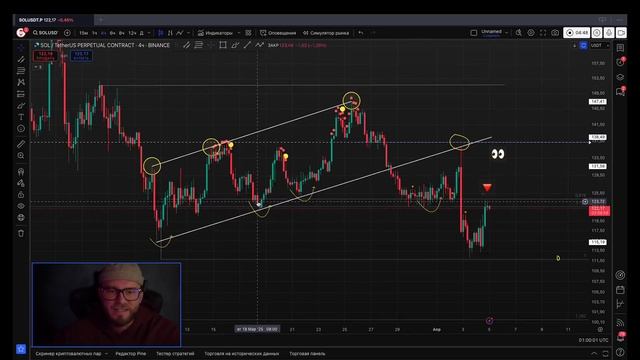Click the 04:48 recording timer button
This screenshot has height=360, width=640.
coord(577,33)
